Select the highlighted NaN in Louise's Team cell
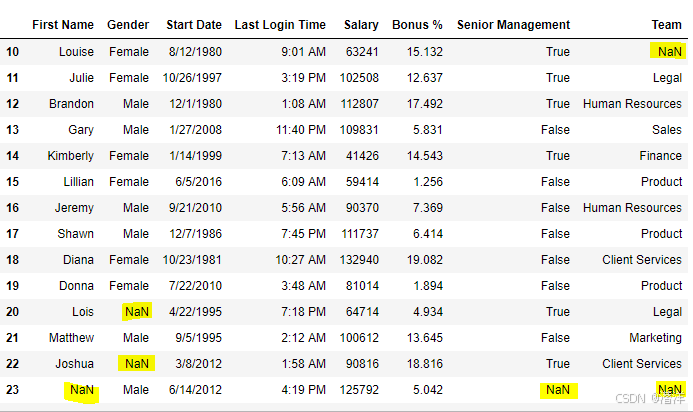The height and width of the screenshot is (412, 693). (x=669, y=51)
